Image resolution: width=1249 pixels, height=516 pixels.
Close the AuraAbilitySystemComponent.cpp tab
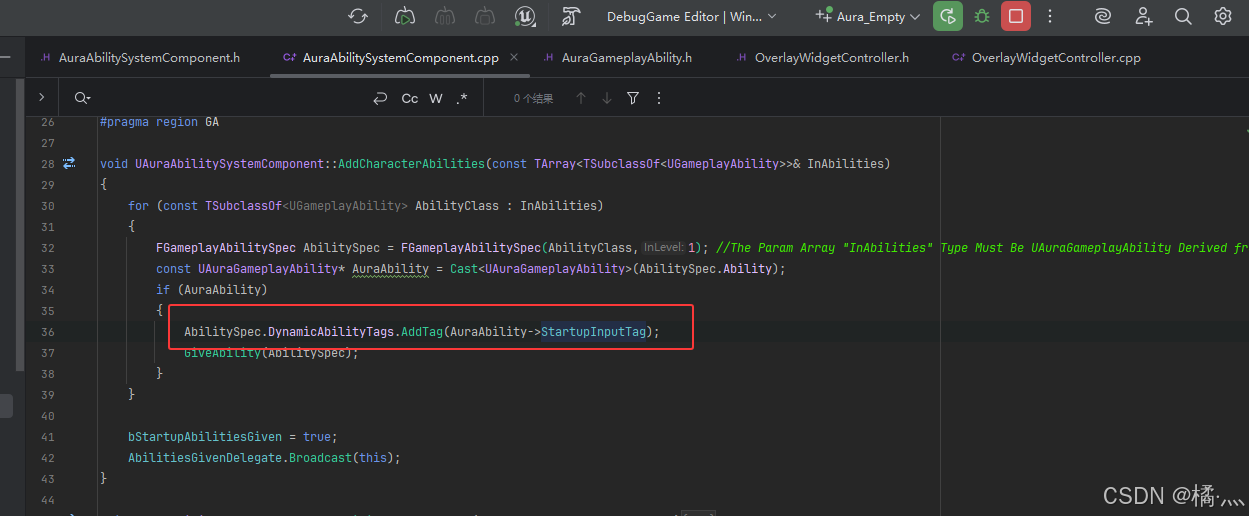click(x=514, y=58)
